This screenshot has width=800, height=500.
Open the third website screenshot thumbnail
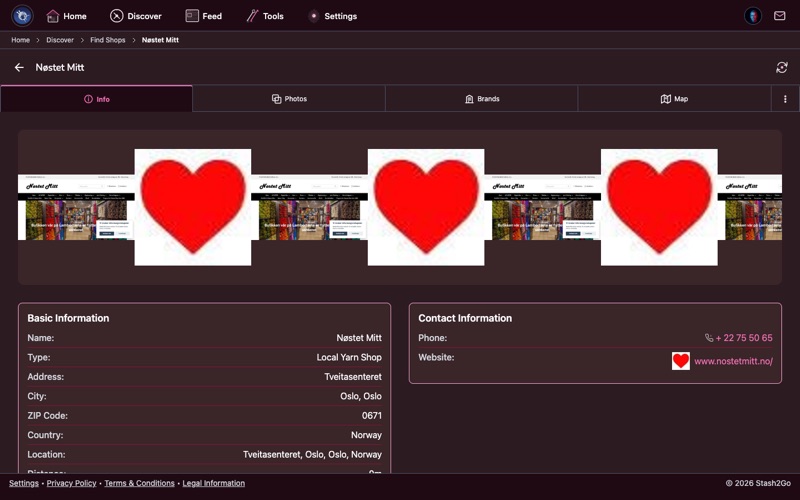tap(542, 207)
